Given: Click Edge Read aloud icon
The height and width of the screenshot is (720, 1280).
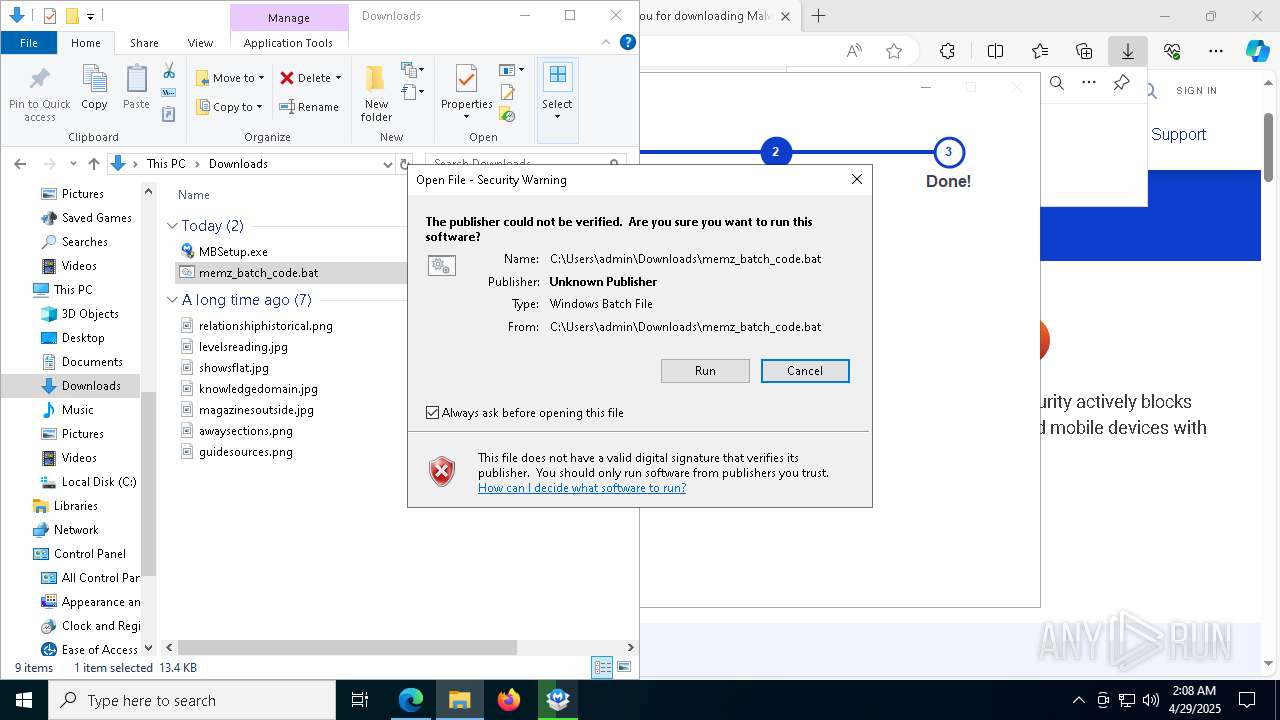Looking at the screenshot, I should (x=854, y=51).
